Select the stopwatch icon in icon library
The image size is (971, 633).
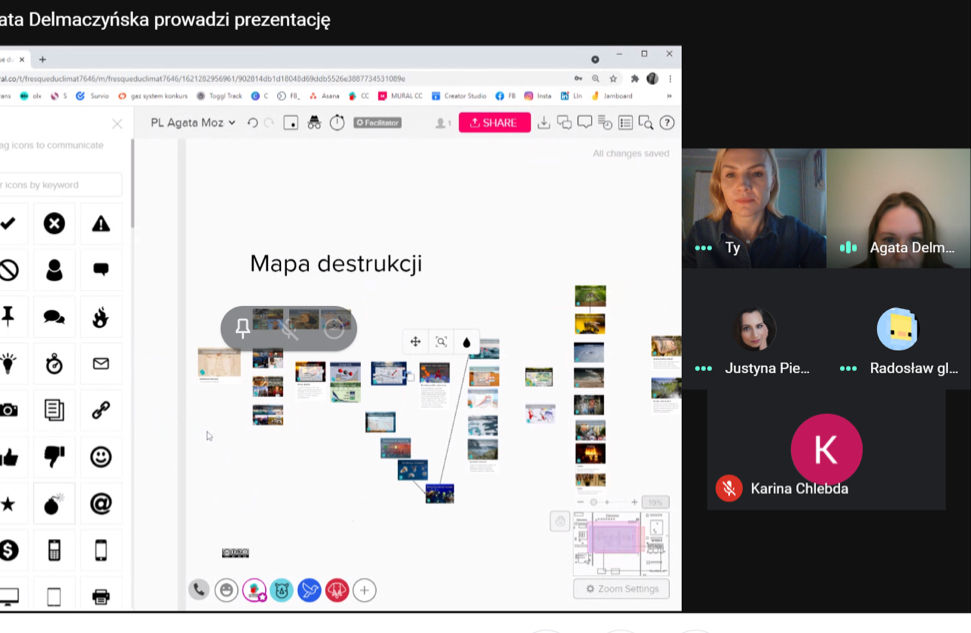[54, 364]
